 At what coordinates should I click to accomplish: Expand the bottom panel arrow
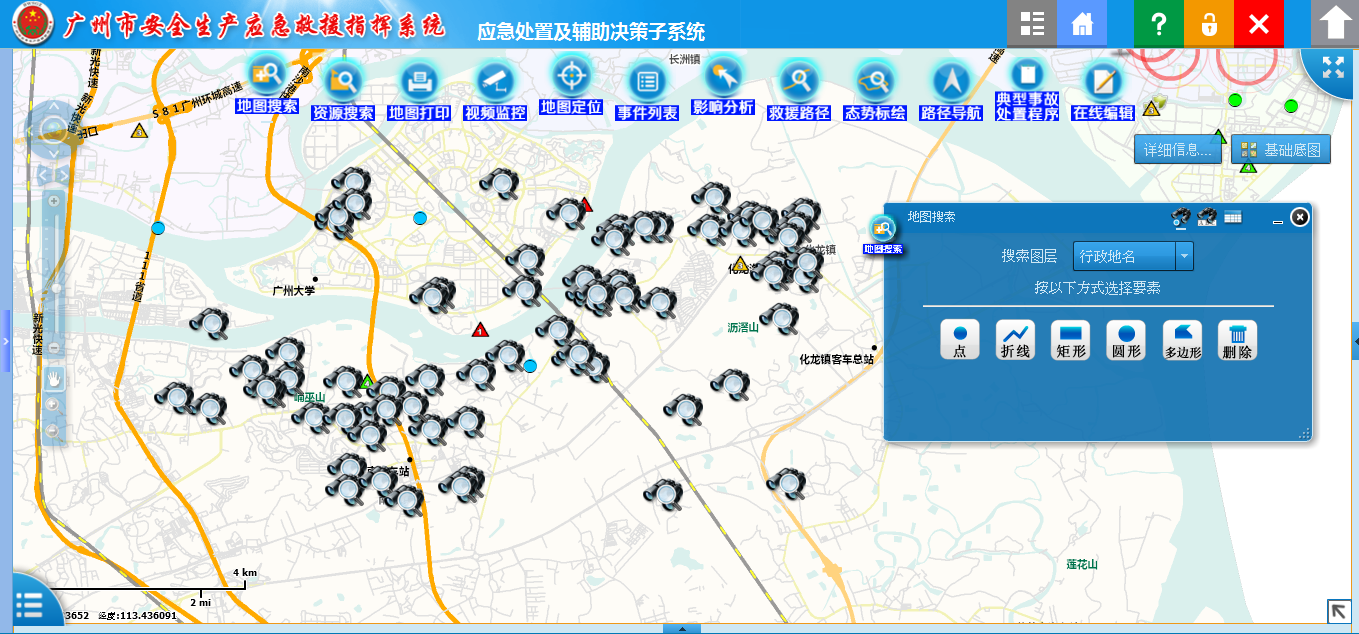tap(681, 629)
